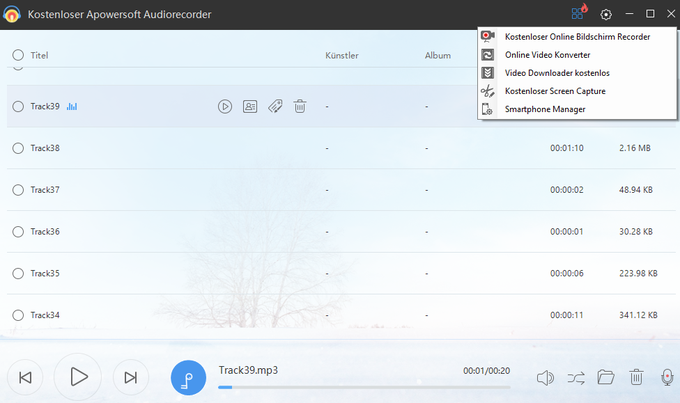Click size 223.98 KB
This screenshot has width=680, height=403.
(x=638, y=273)
